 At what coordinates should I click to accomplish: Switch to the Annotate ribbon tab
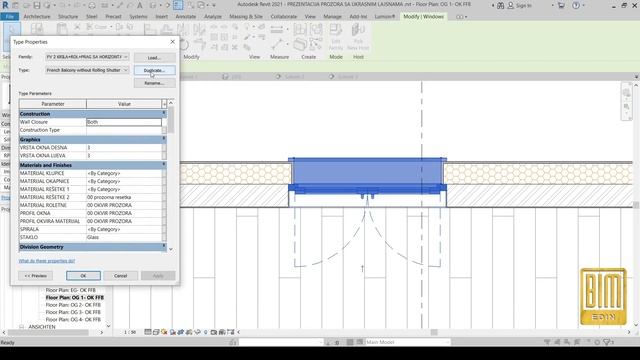tap(186, 17)
